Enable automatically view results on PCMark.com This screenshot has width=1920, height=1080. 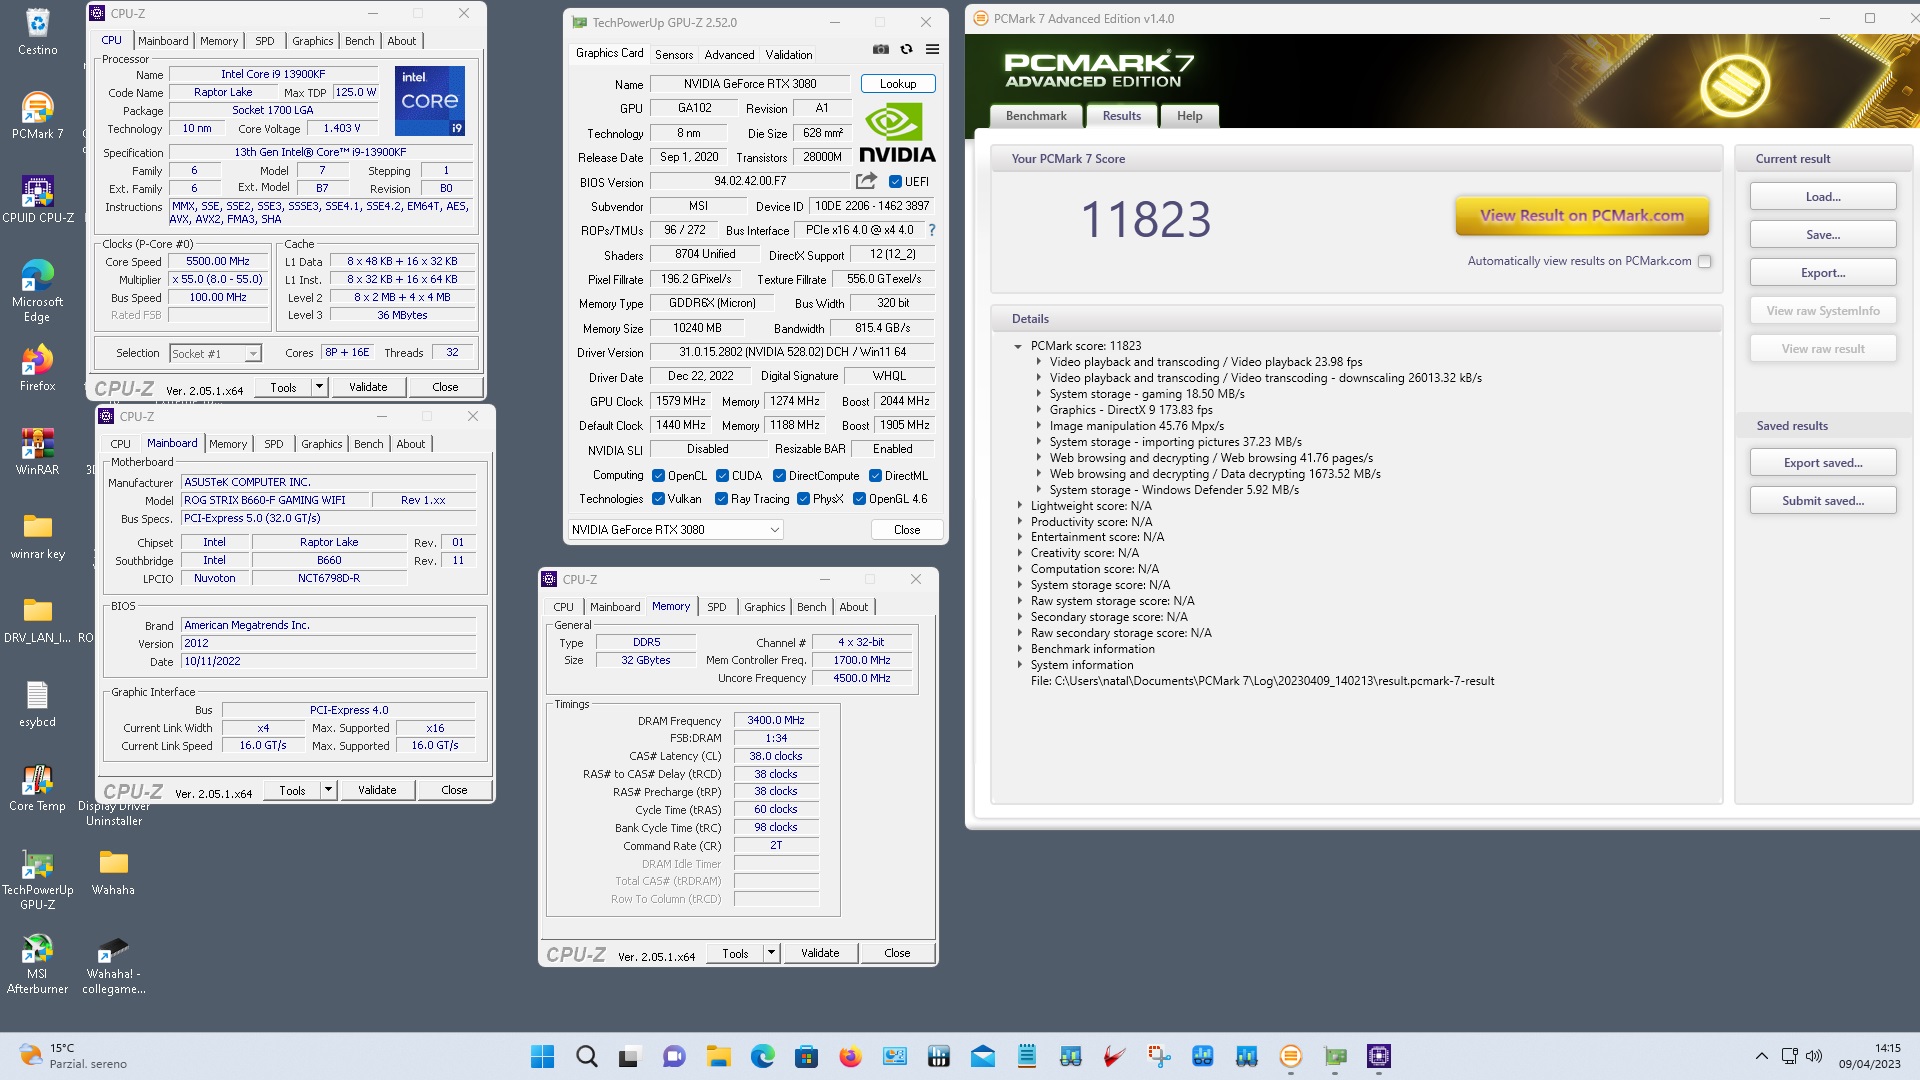1705,261
